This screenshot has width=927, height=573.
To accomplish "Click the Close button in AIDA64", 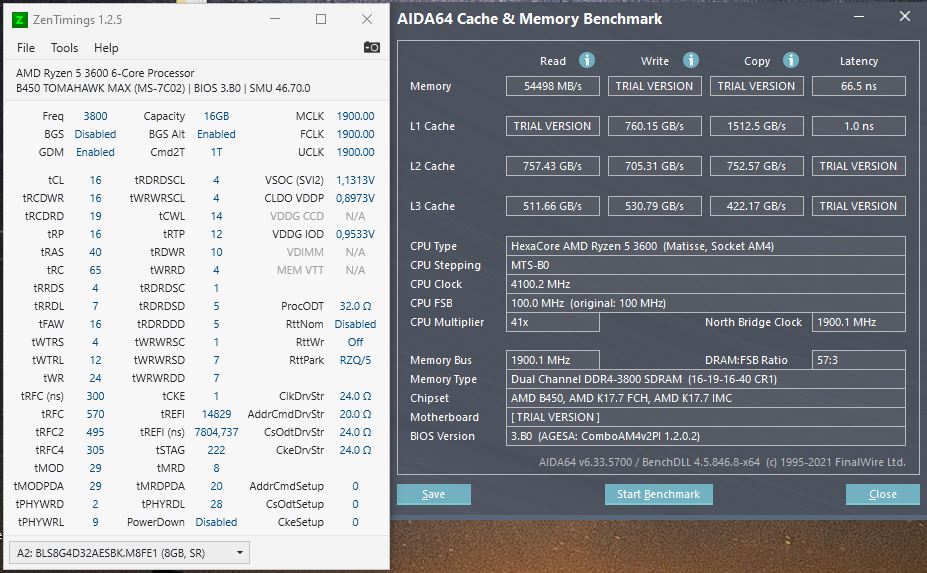I will point(883,494).
